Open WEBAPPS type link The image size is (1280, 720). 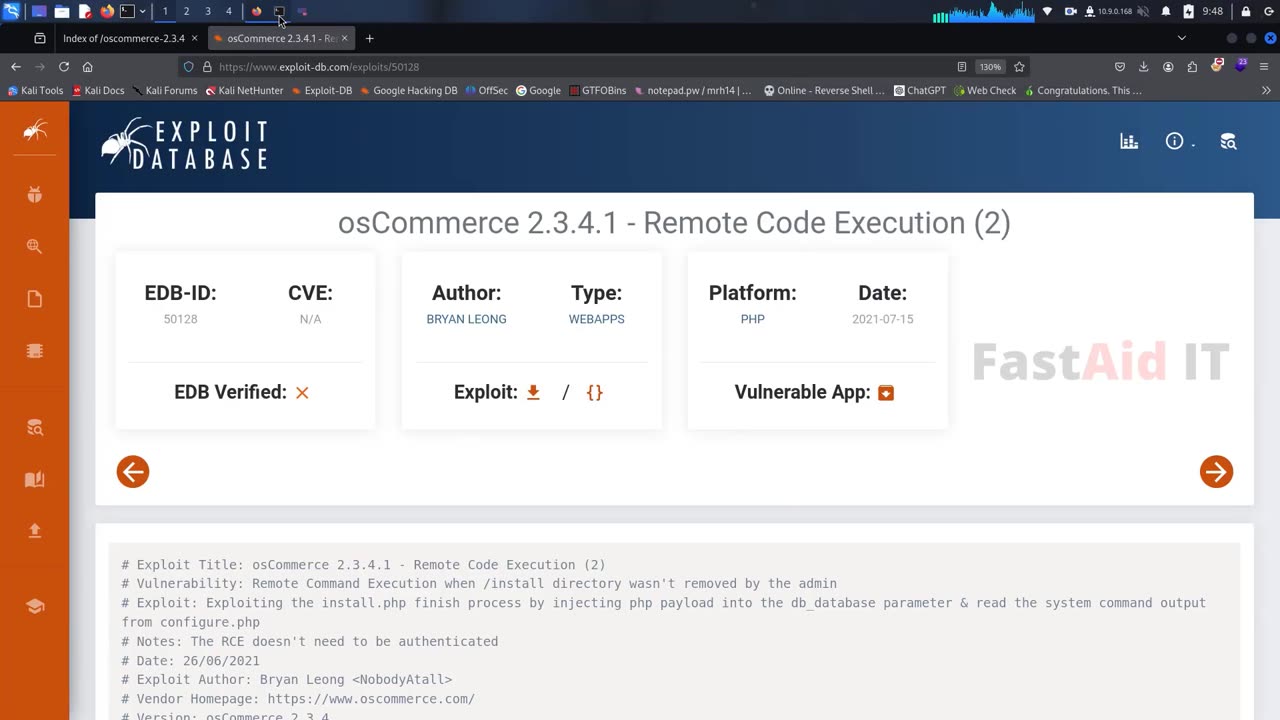596,319
